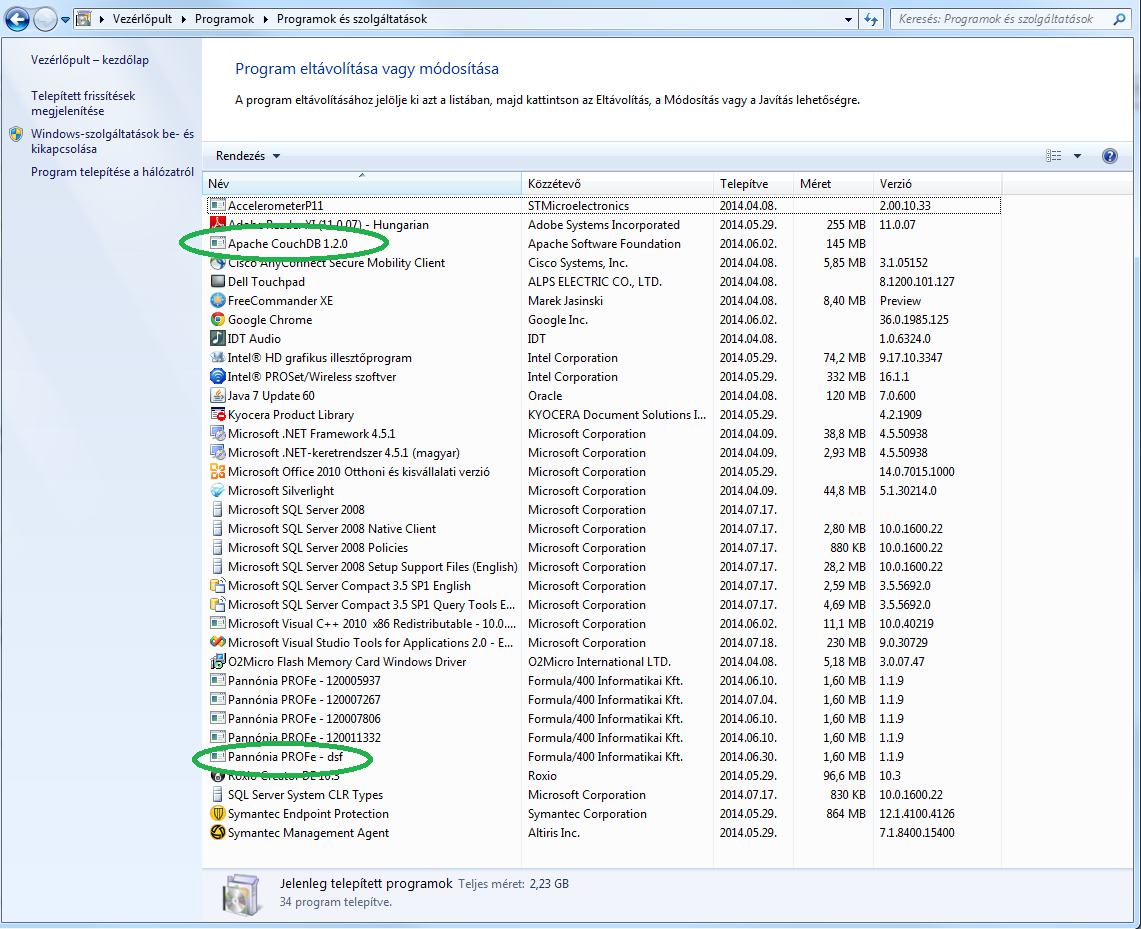
Task: Click the Back navigation arrow button
Action: (17, 19)
